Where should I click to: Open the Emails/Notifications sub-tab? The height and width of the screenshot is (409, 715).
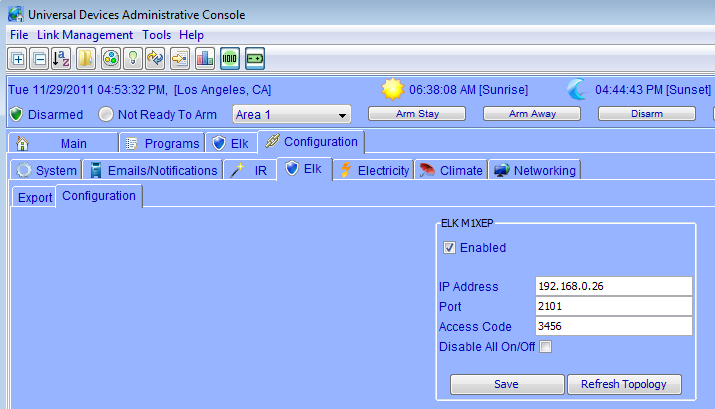click(153, 170)
